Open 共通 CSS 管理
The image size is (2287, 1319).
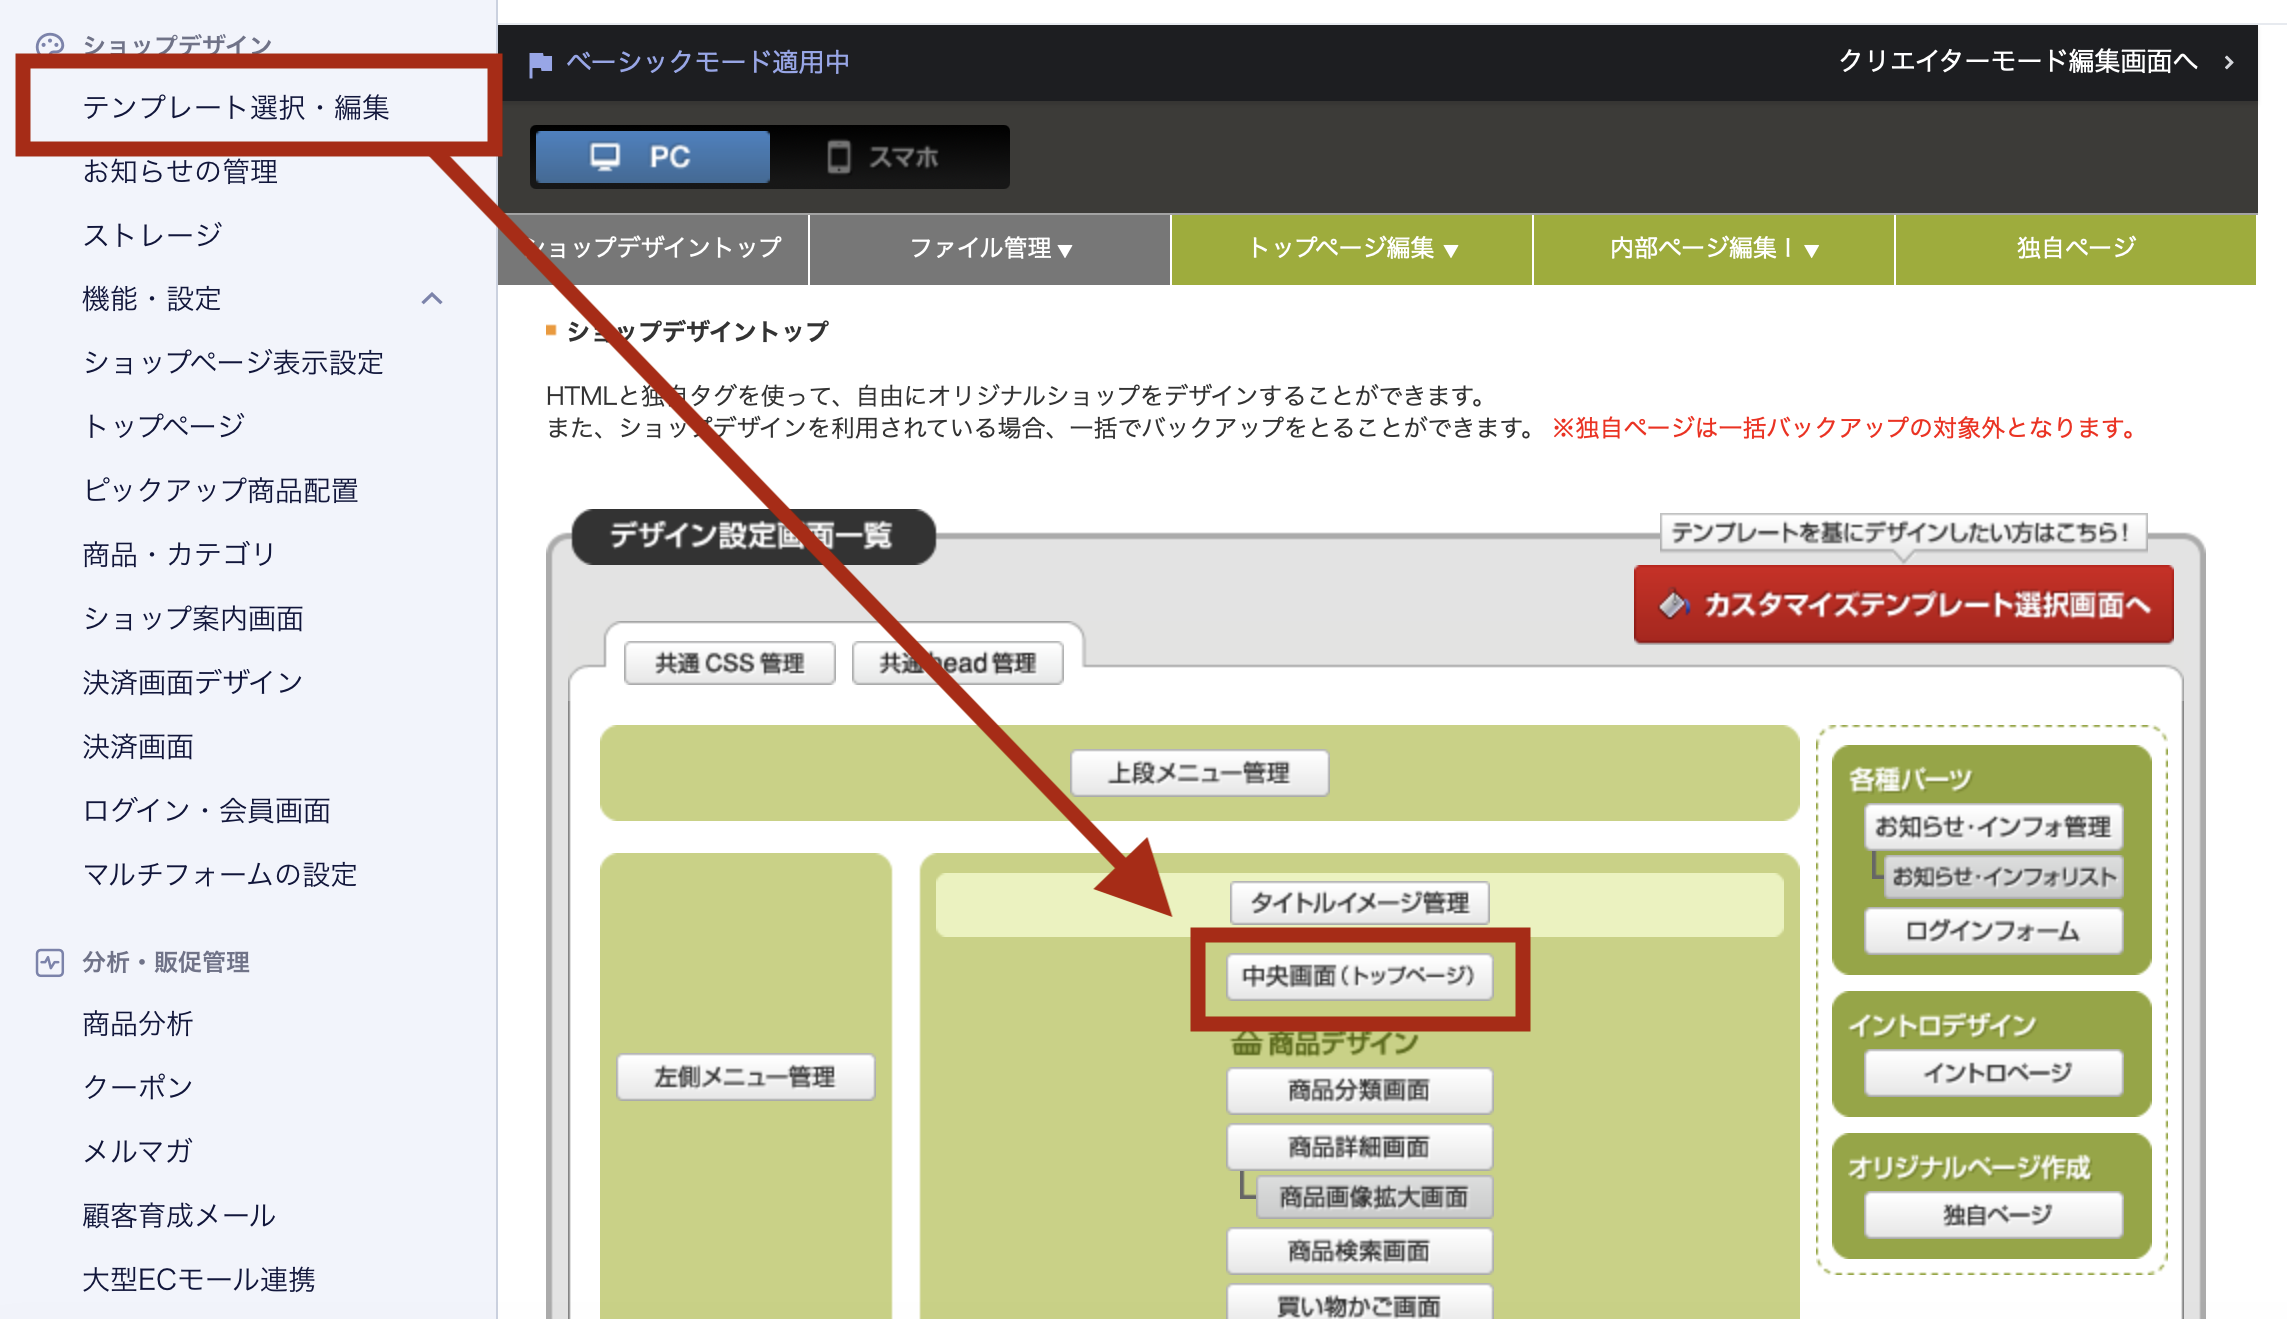(x=729, y=663)
